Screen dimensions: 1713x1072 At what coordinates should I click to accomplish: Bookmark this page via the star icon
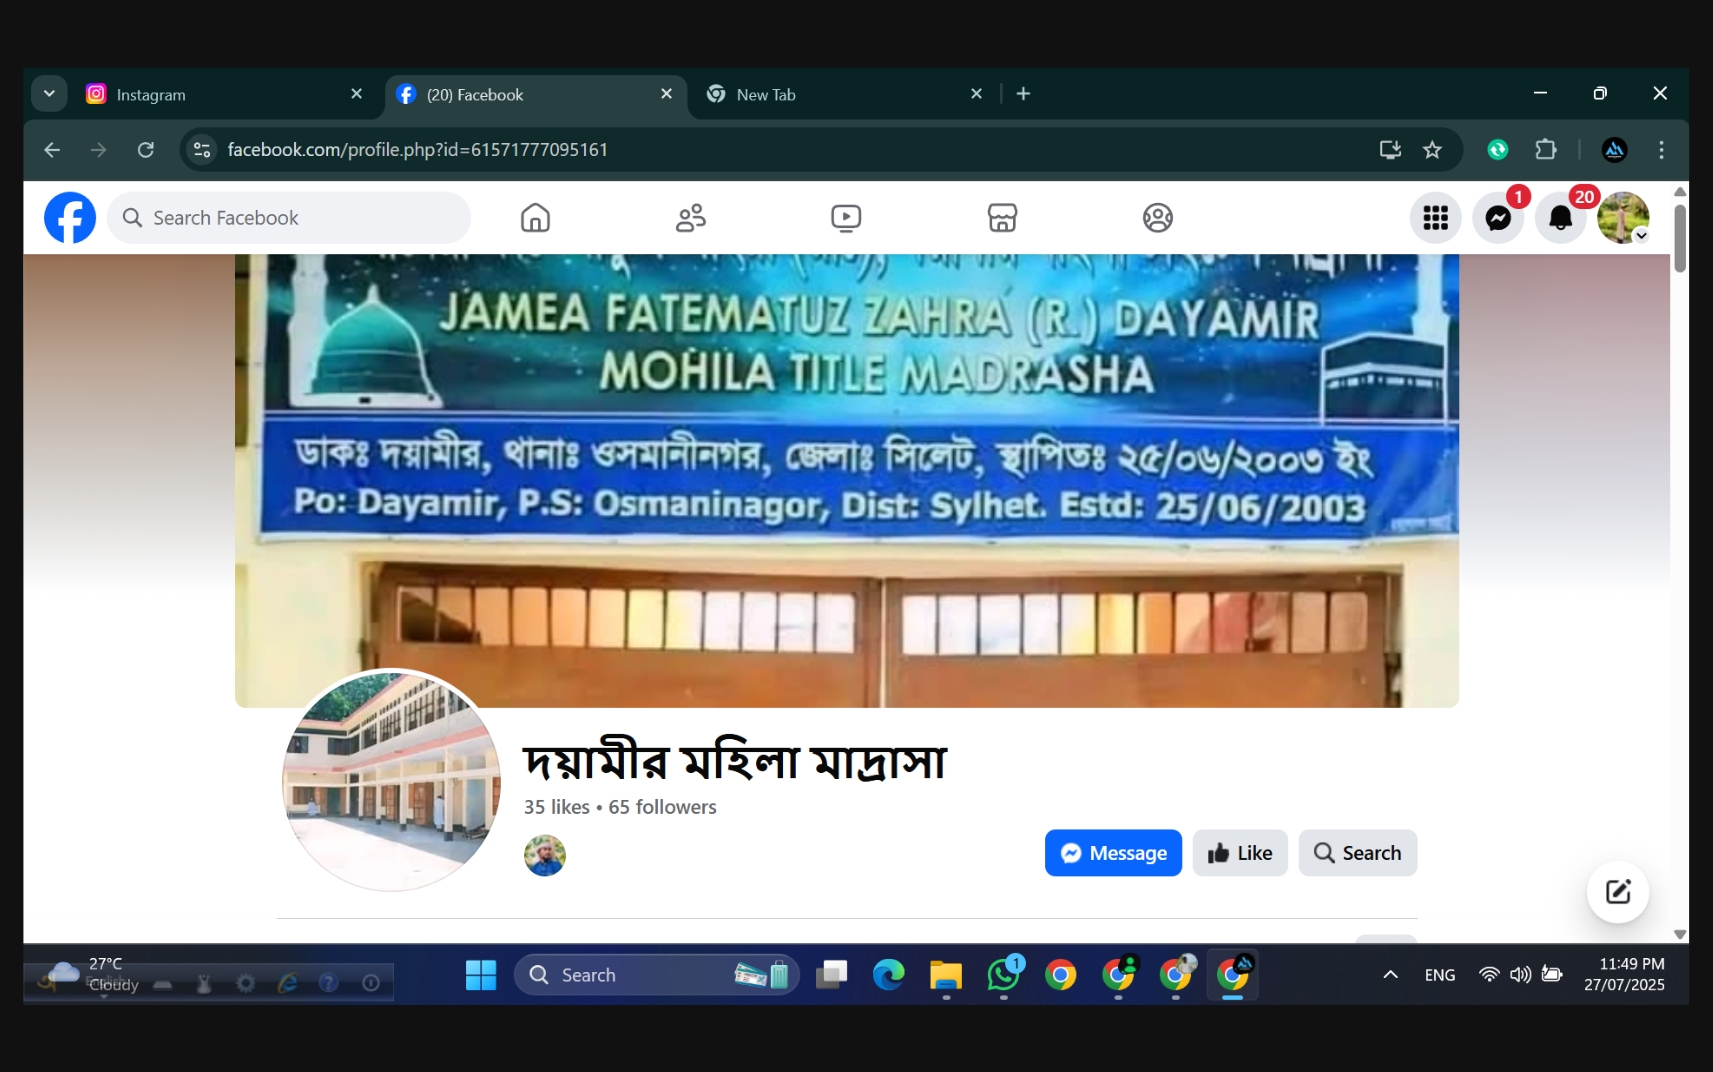1432,149
